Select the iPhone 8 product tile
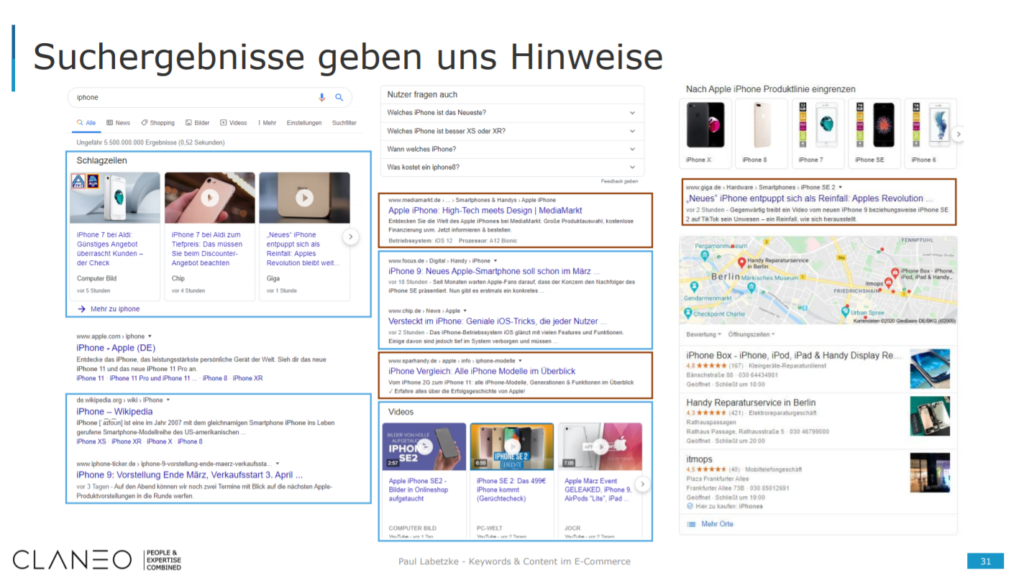 (761, 133)
